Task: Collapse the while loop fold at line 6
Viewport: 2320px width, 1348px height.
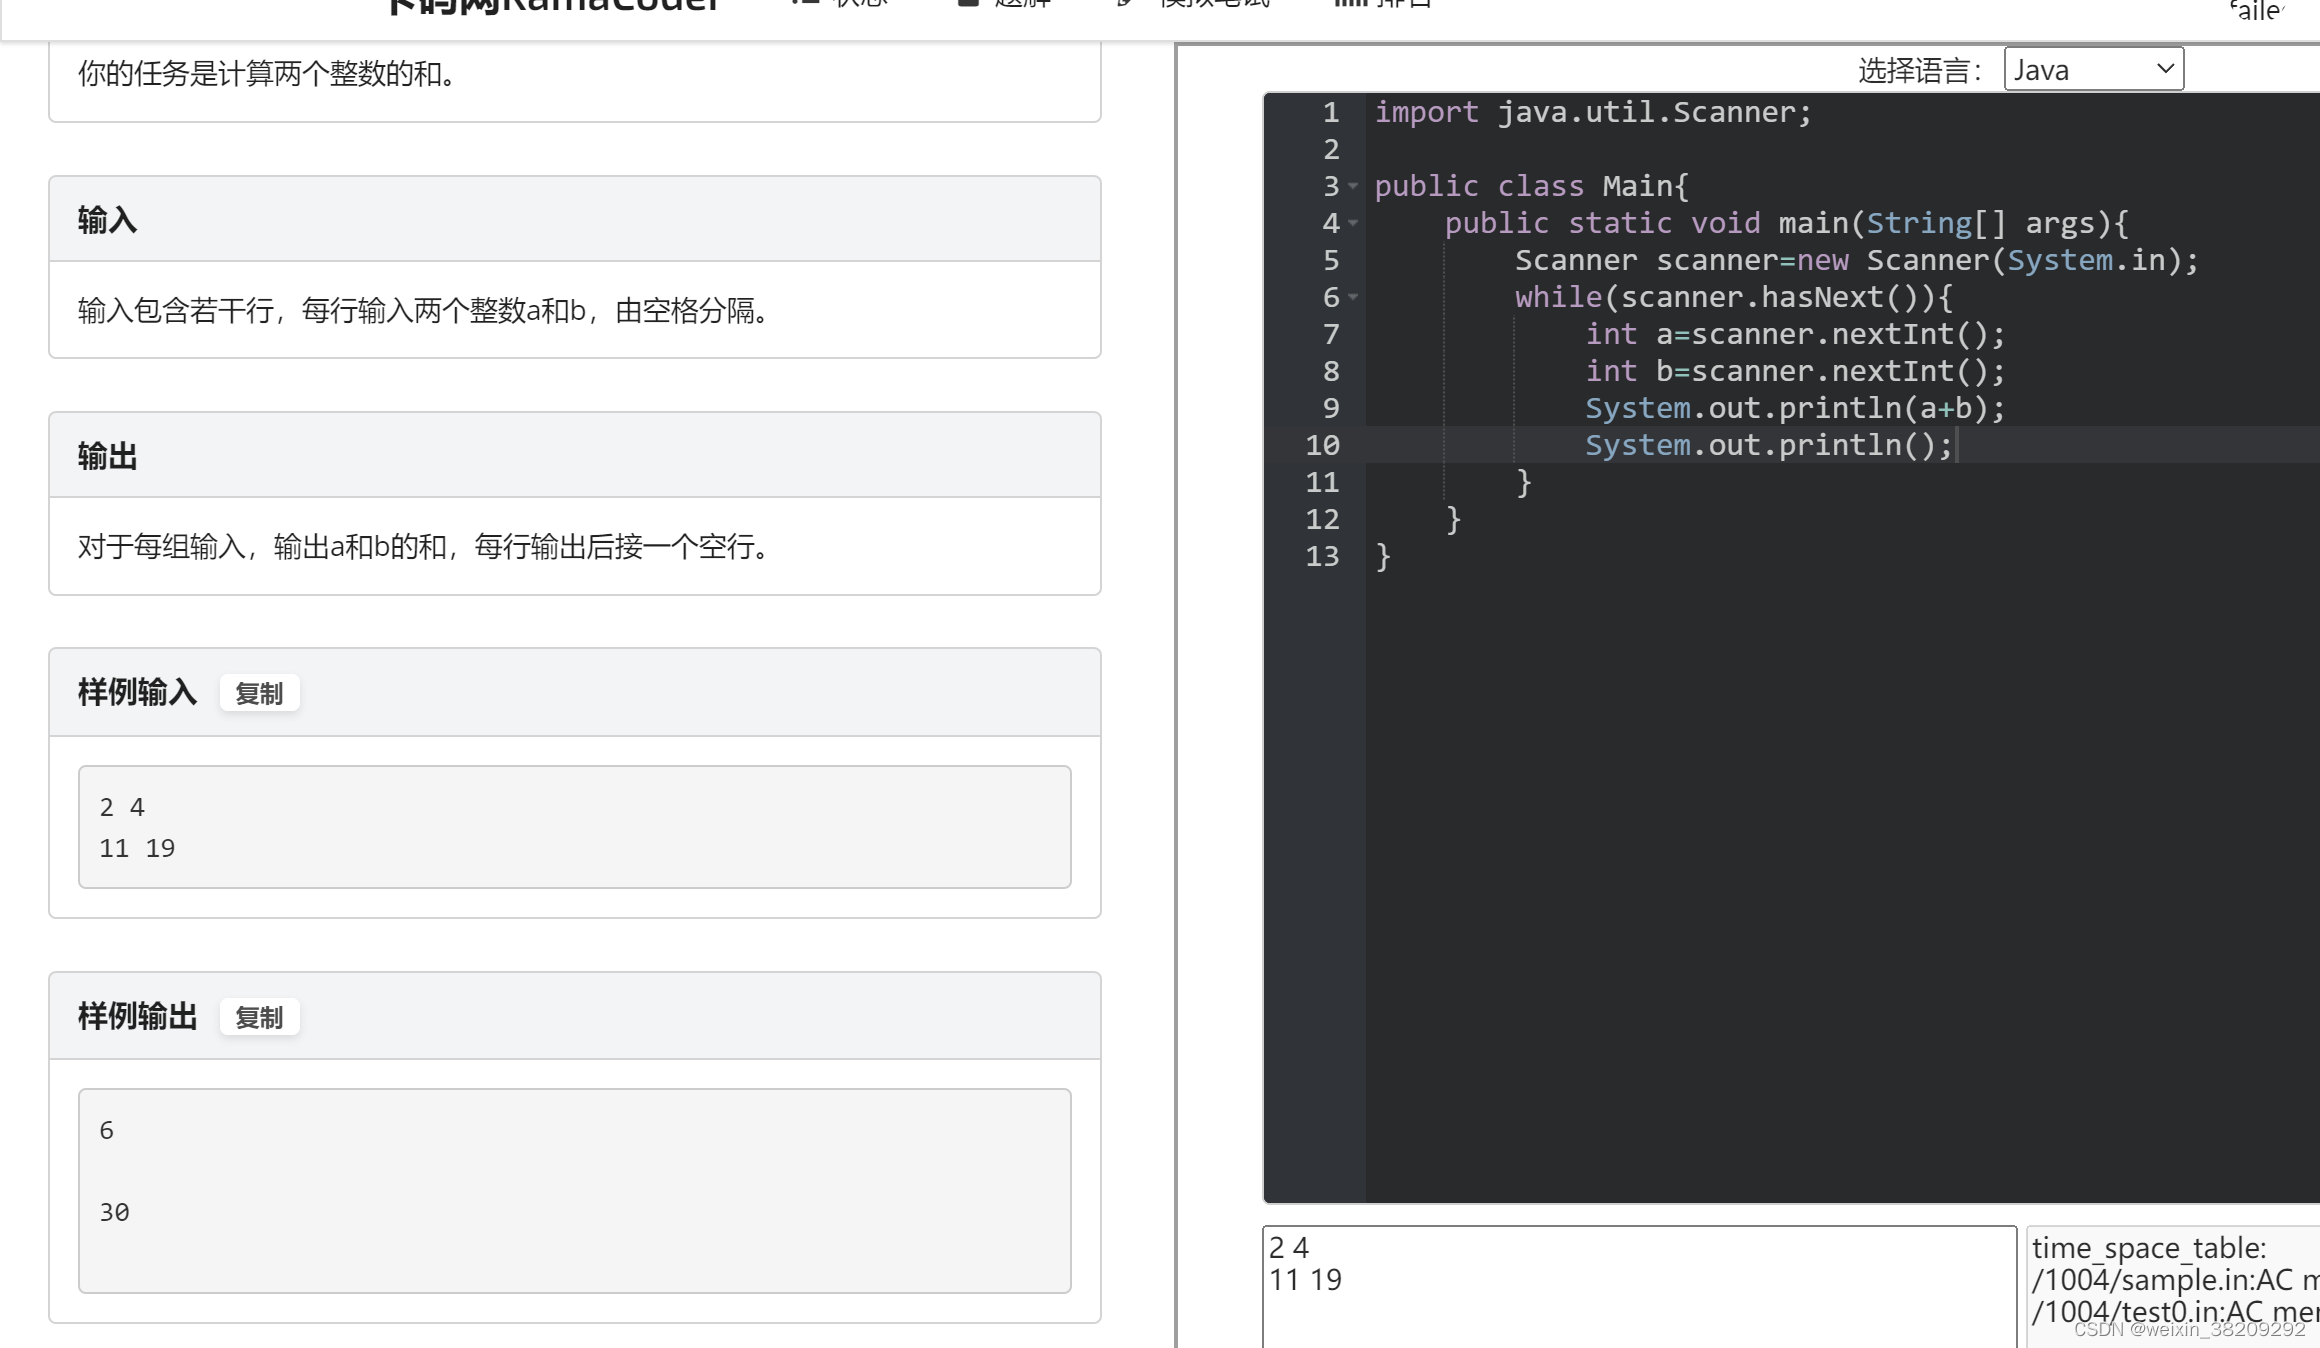Action: click(1353, 297)
